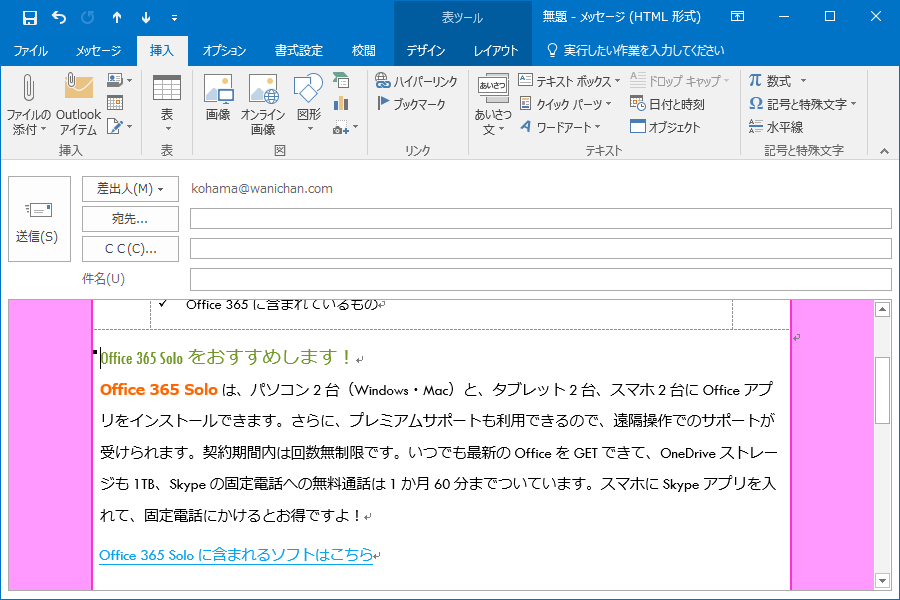900x600 pixels.
Task: Open the screenshot camera dropdown
Action: (346, 127)
